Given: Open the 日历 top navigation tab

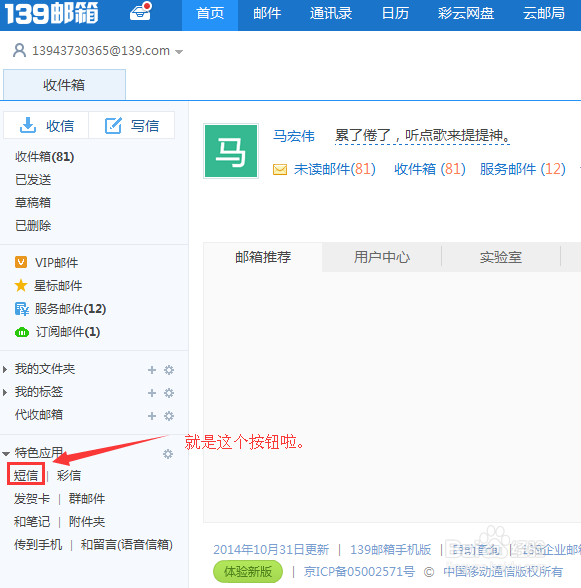Looking at the screenshot, I should point(395,14).
